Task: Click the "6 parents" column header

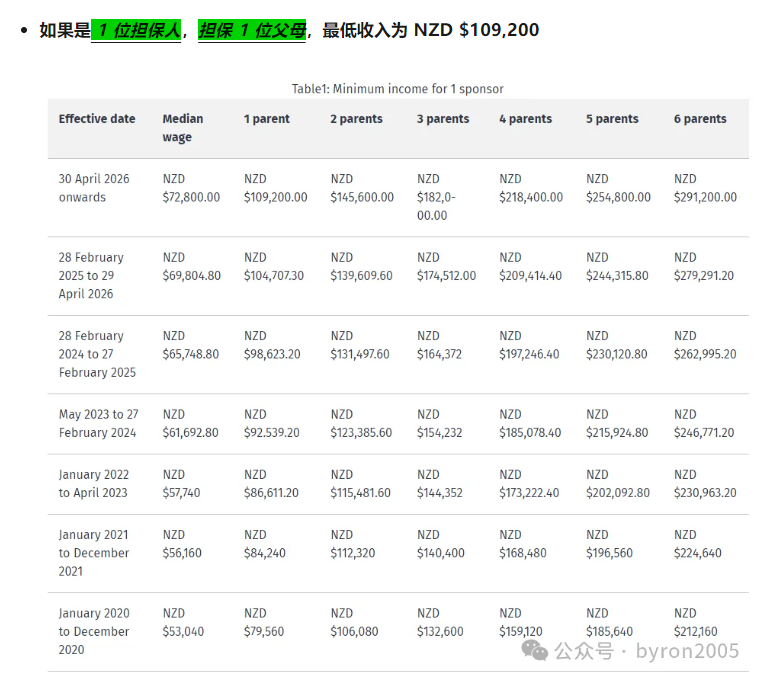Action: (700, 119)
